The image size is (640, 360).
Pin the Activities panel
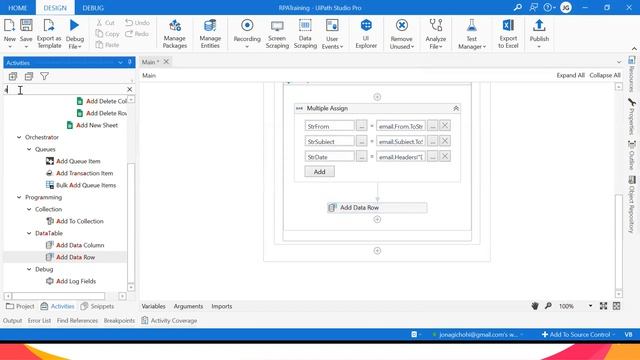(x=130, y=62)
